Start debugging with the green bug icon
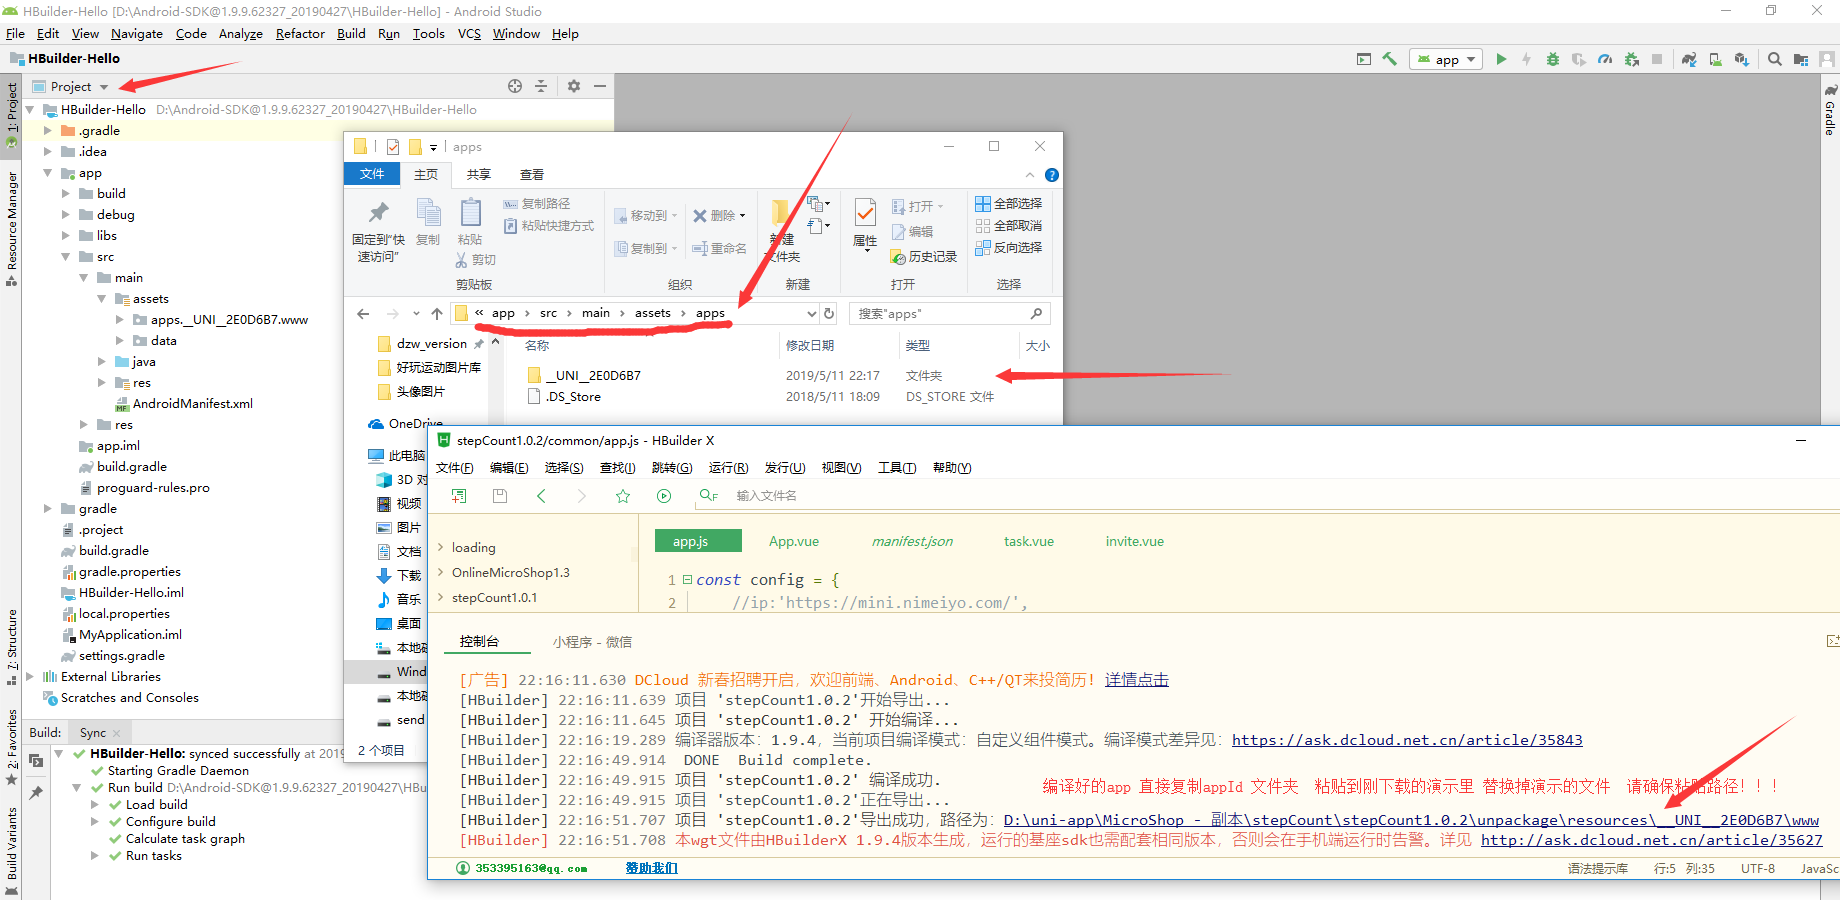1840x900 pixels. pos(1553,59)
